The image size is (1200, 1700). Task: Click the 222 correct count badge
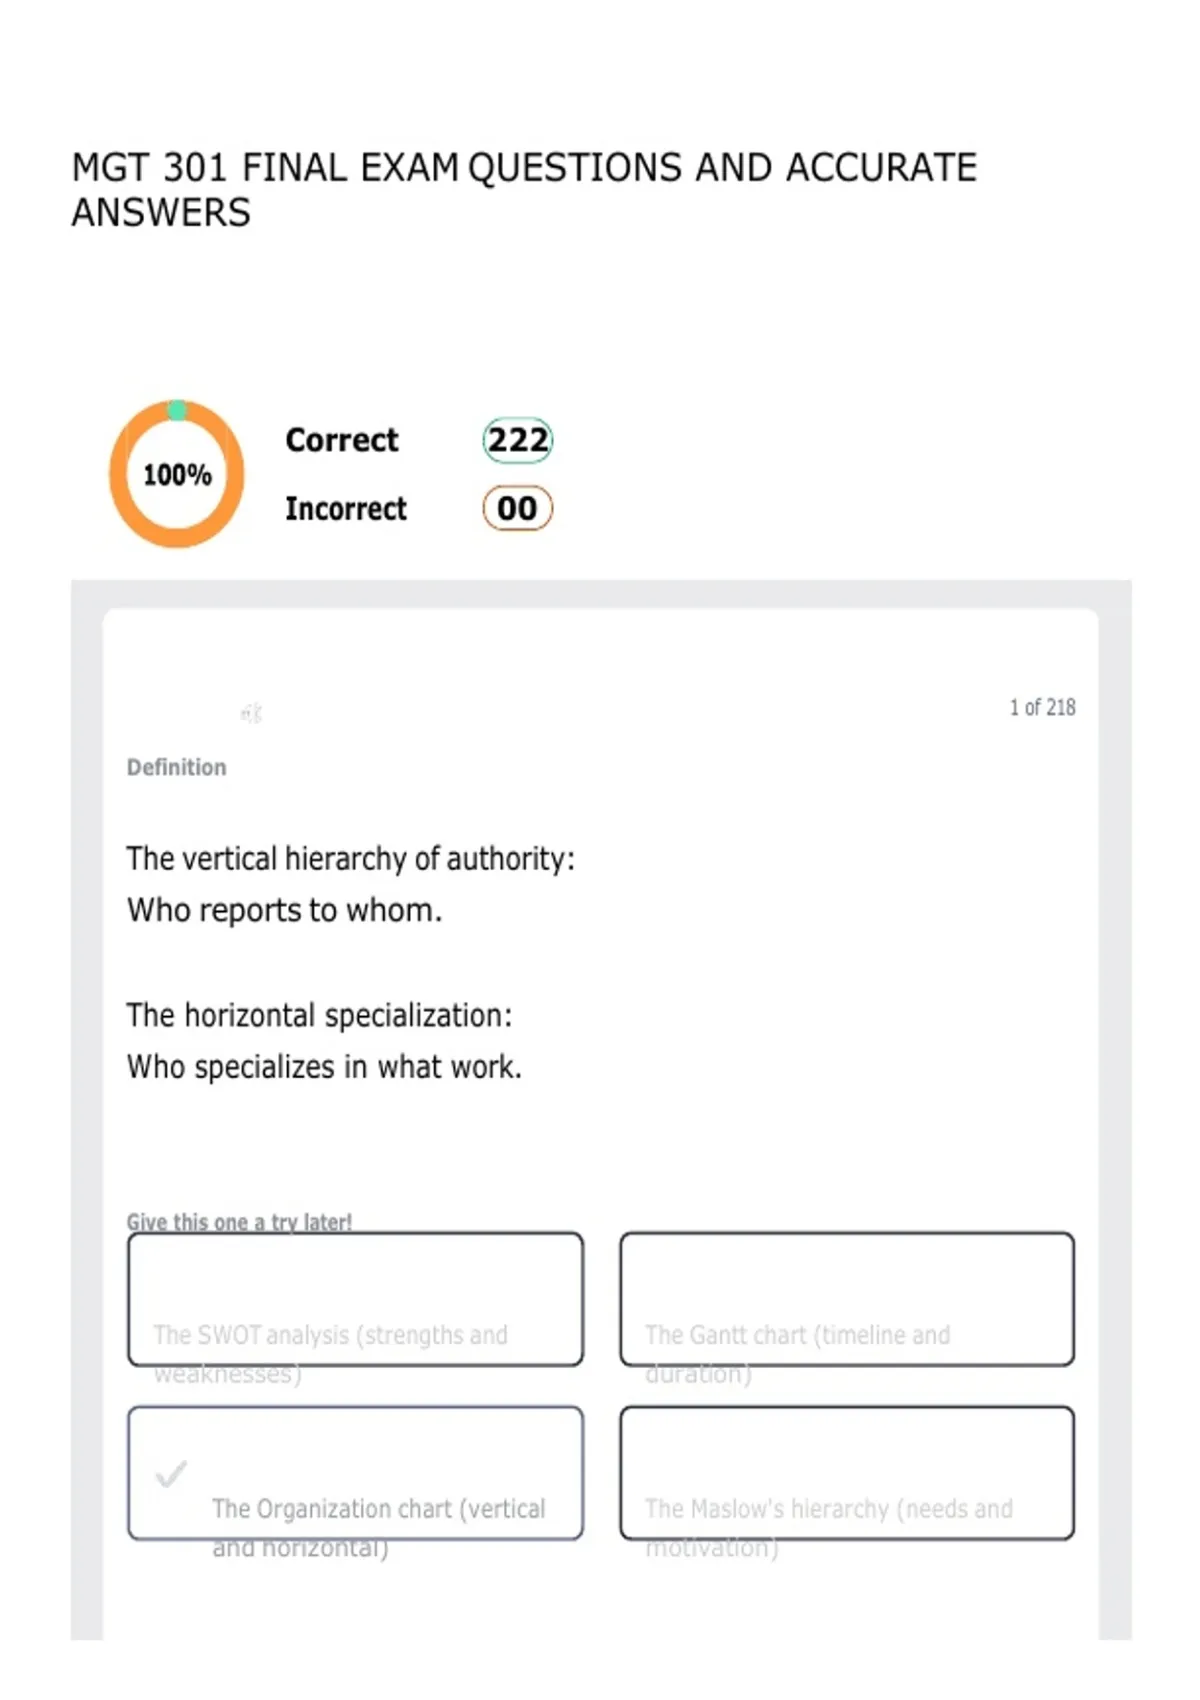518,440
